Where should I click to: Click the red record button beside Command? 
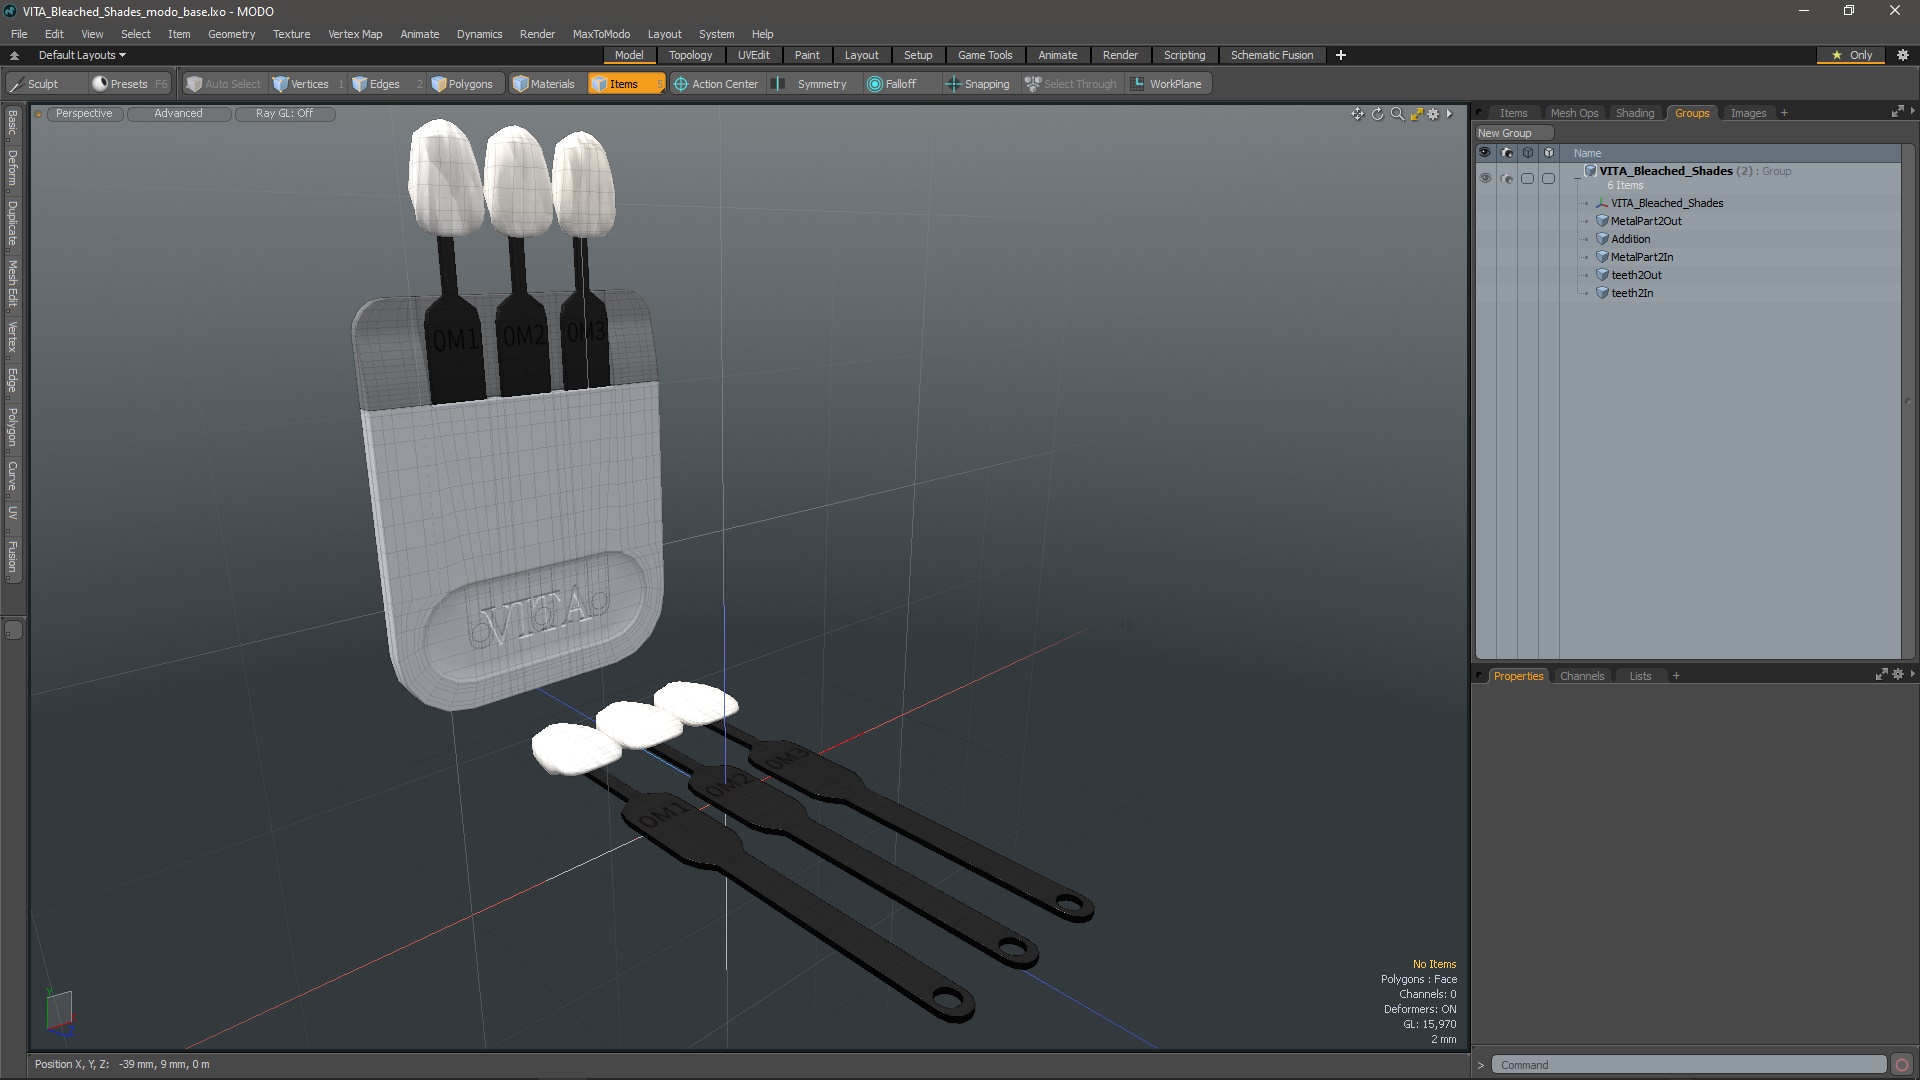(x=1902, y=1065)
